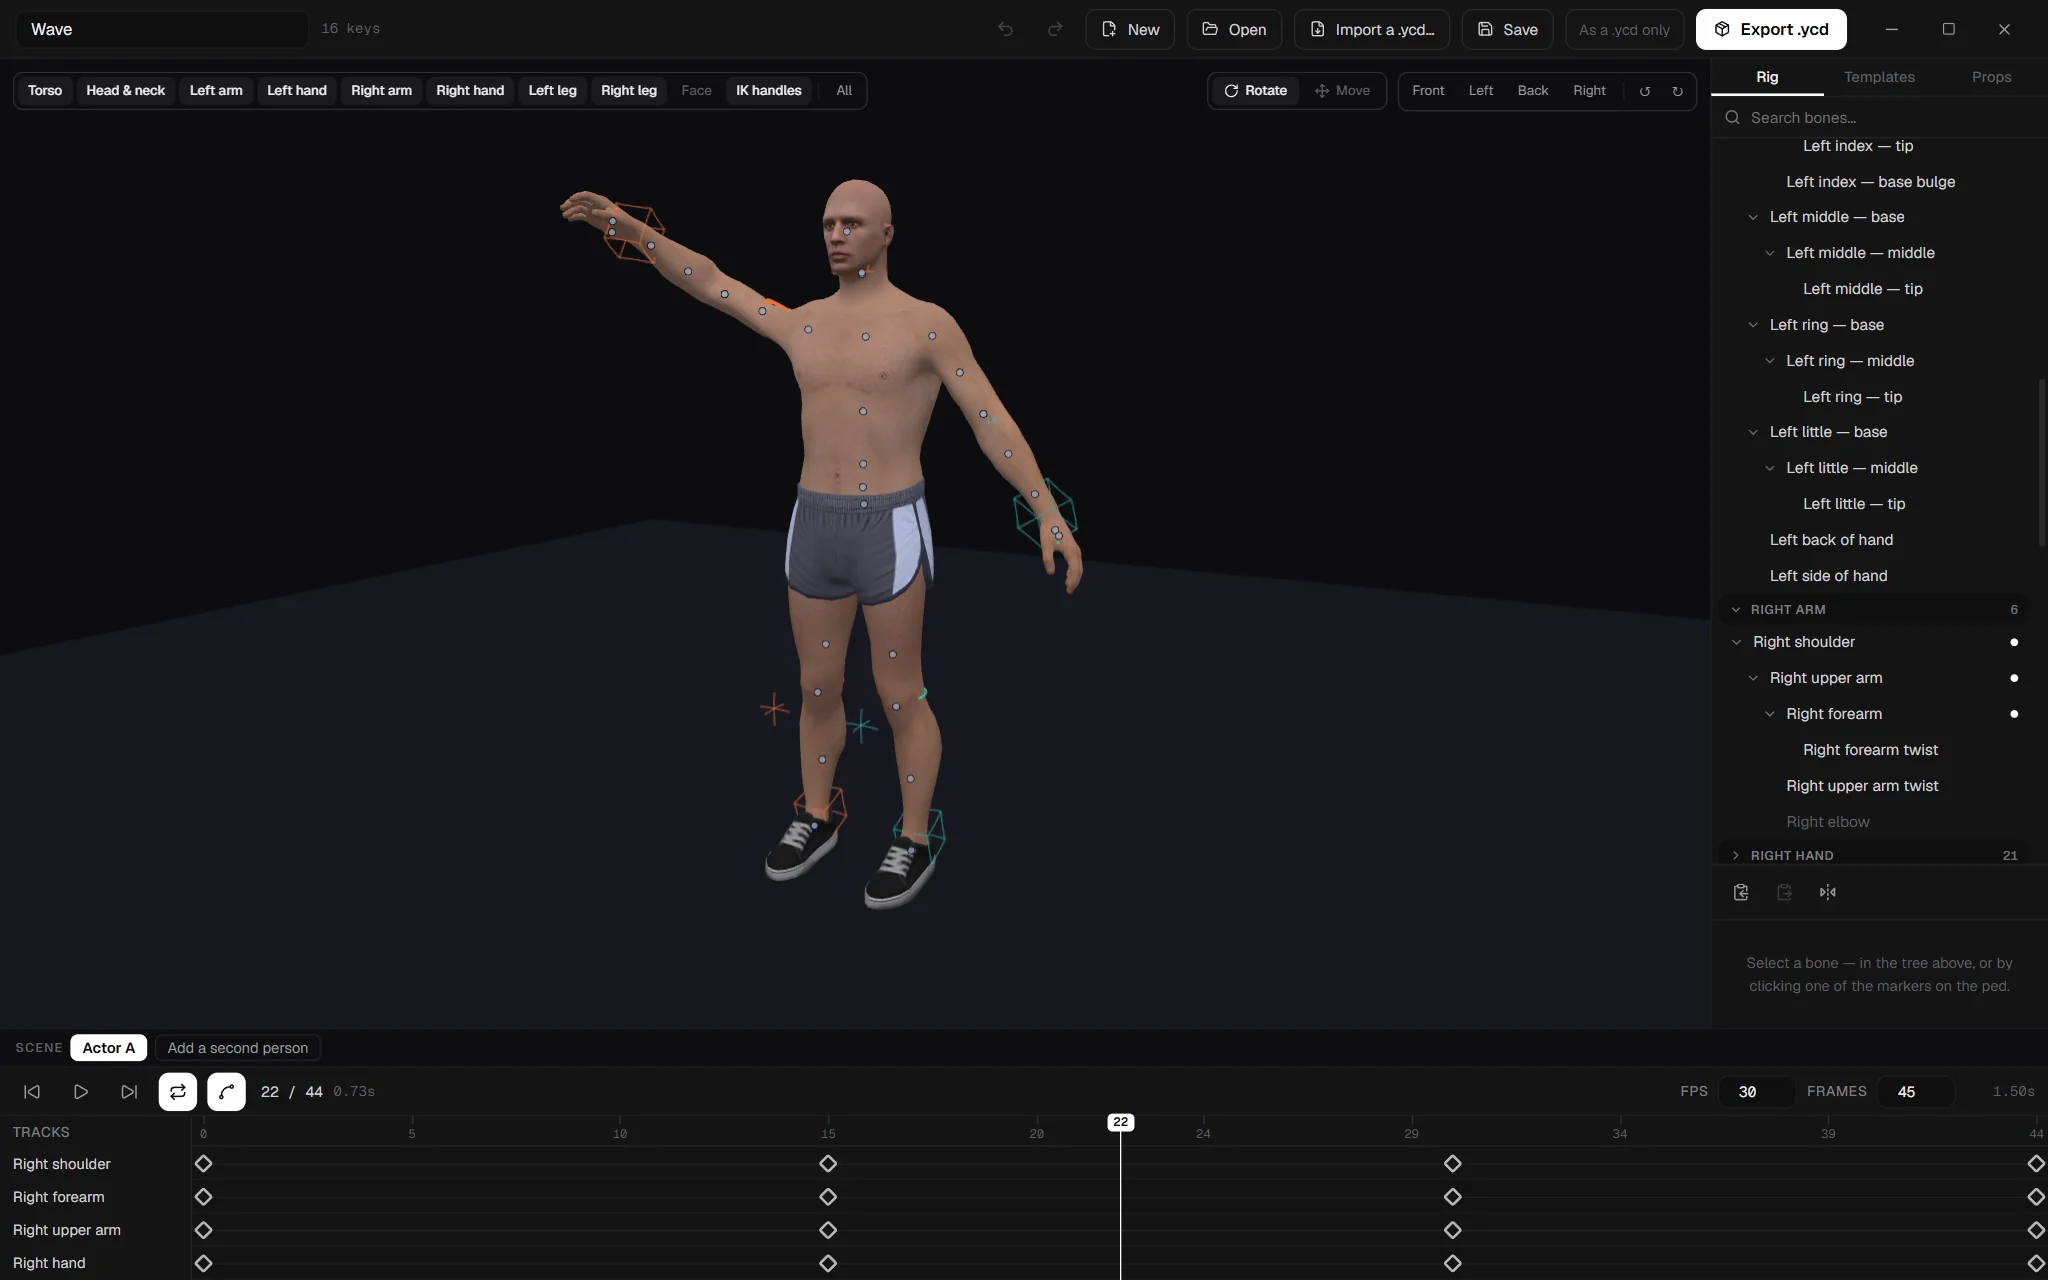Rotate view counter-clockwise icon
The image size is (2048, 1280).
[x=1645, y=90]
